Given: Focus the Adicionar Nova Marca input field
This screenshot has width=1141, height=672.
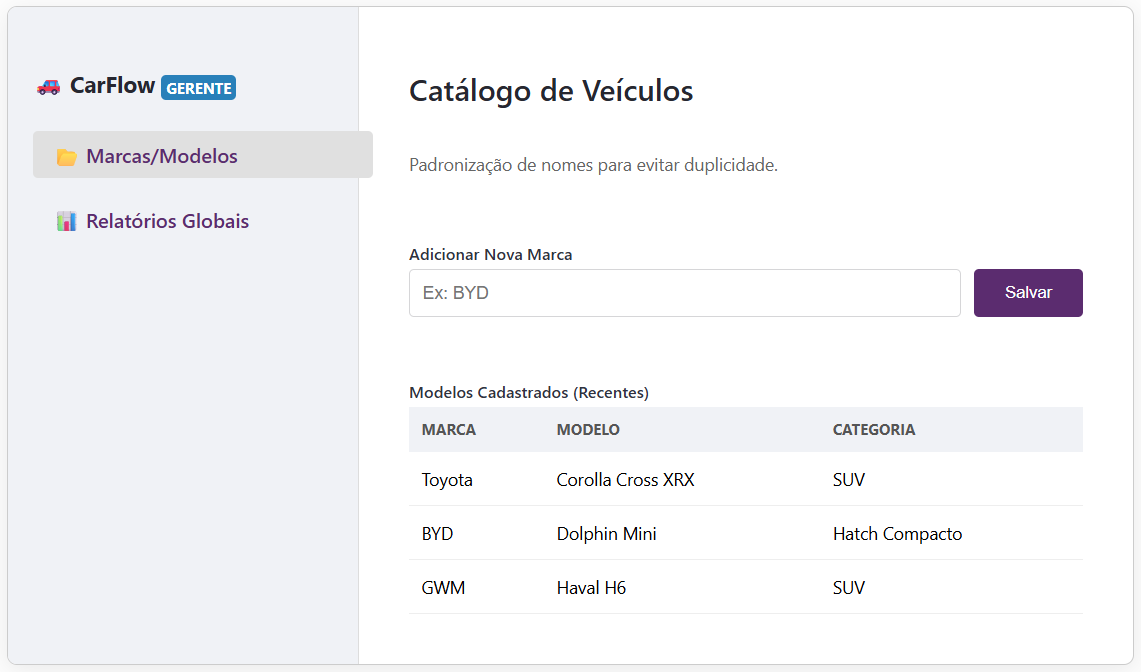Looking at the screenshot, I should (684, 293).
